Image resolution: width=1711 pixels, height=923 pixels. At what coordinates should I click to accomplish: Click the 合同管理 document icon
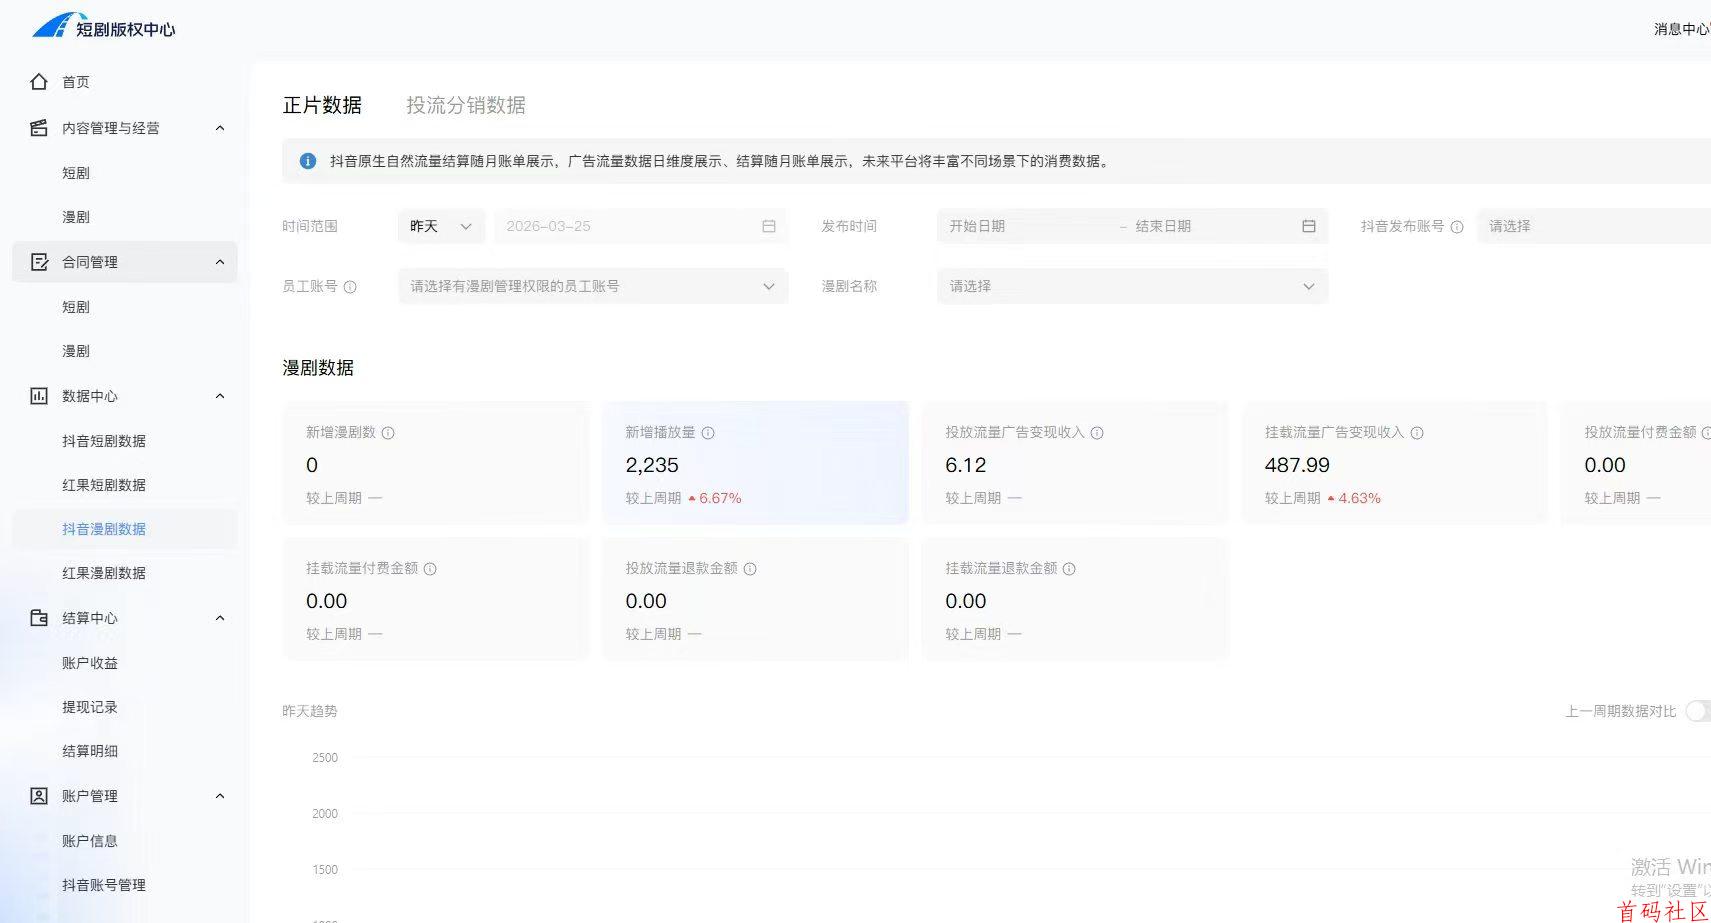(x=39, y=262)
